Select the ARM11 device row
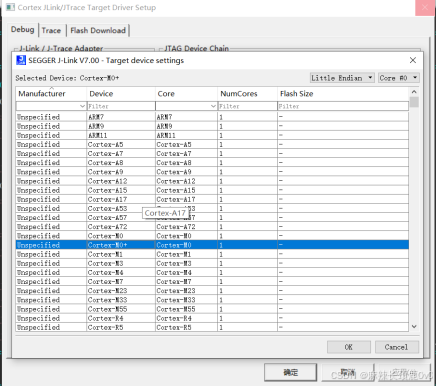This screenshot has height=387, width=437. pyautogui.click(x=212, y=135)
